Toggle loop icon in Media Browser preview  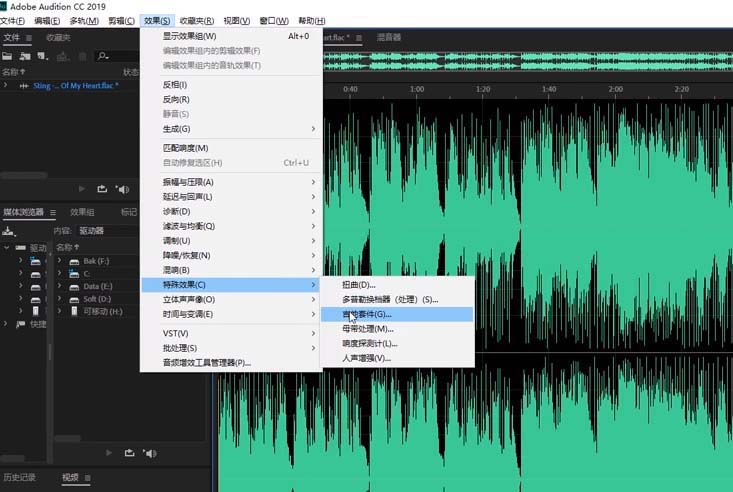130,453
